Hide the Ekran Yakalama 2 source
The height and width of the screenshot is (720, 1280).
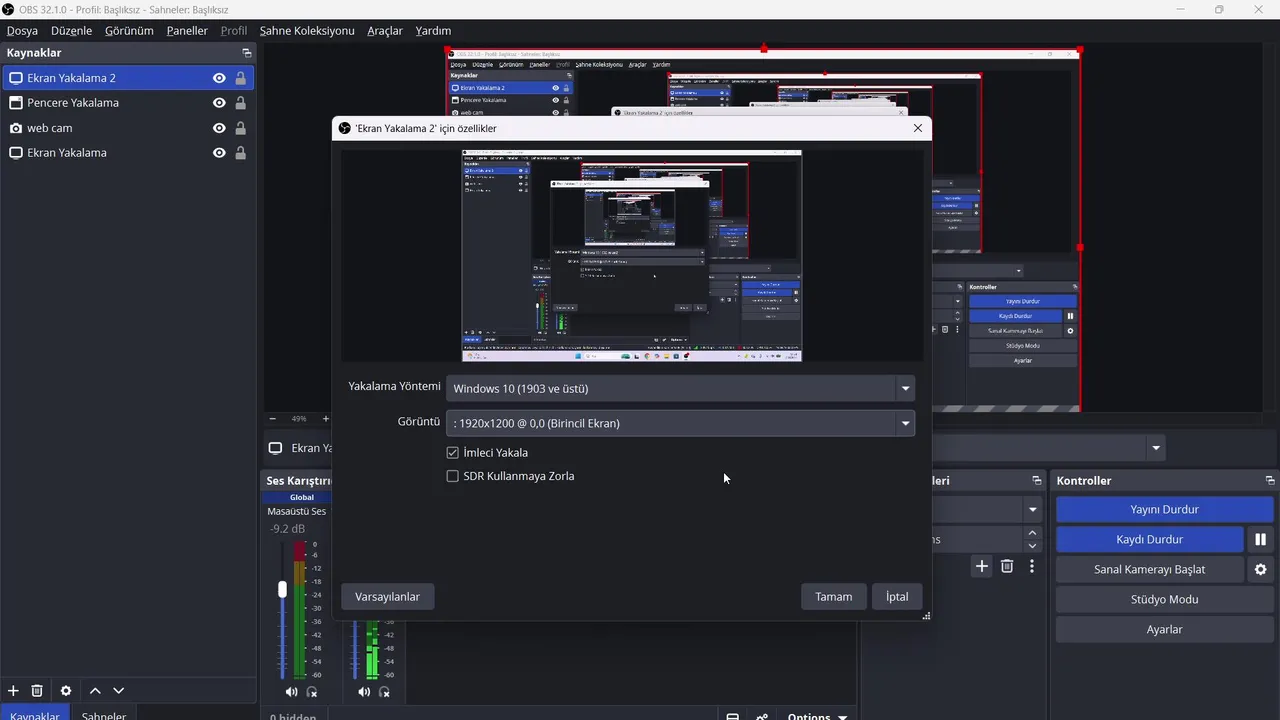point(219,78)
